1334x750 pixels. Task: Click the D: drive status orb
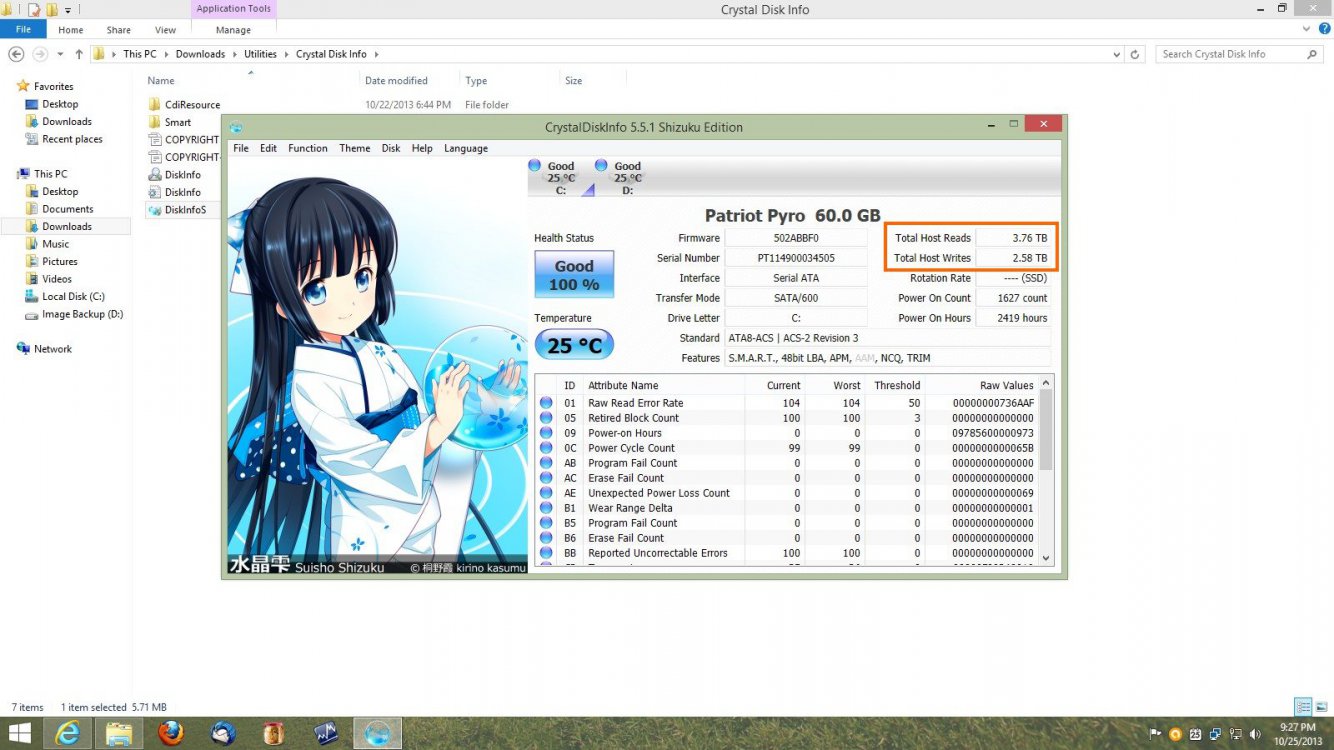pyautogui.click(x=601, y=165)
